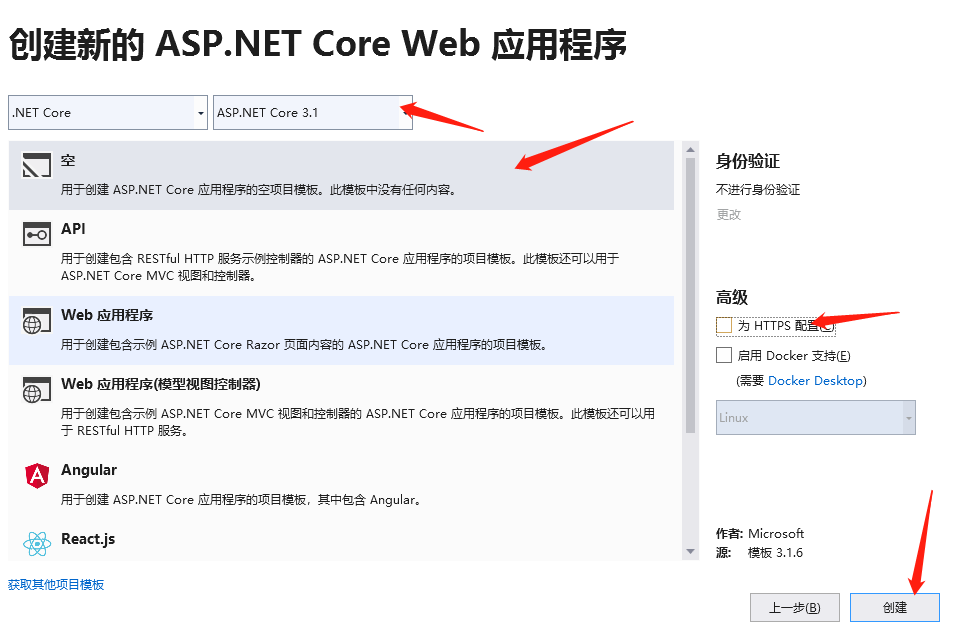
Task: Enable the 启用 Docker 支持 checkbox
Action: 724,355
